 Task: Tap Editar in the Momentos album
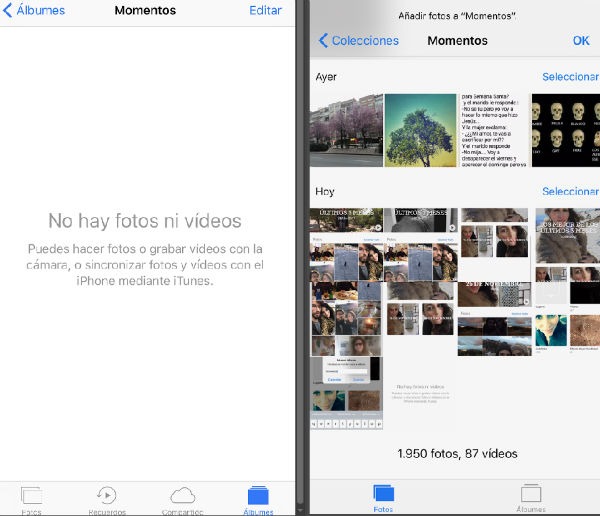click(x=265, y=10)
